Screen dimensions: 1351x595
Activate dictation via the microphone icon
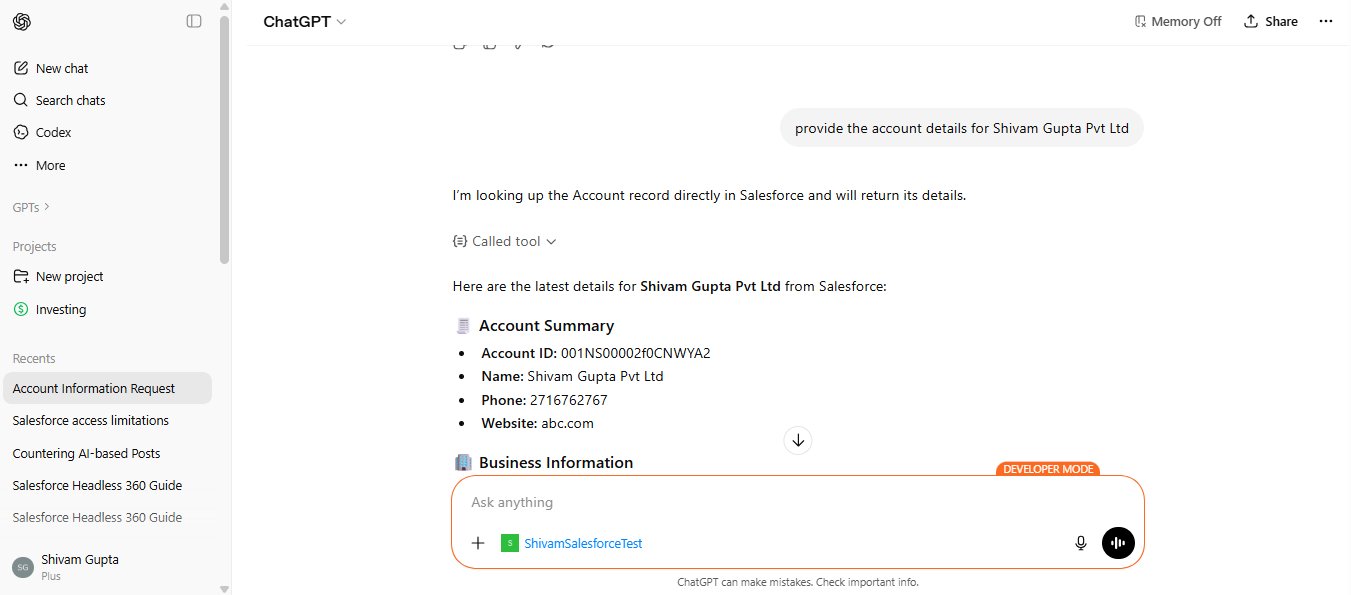(x=1081, y=542)
